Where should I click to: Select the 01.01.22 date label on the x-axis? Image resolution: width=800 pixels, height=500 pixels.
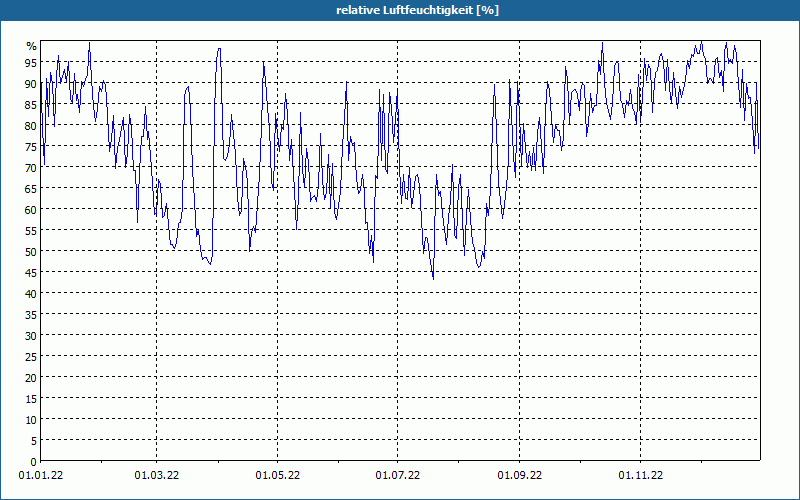point(41,476)
